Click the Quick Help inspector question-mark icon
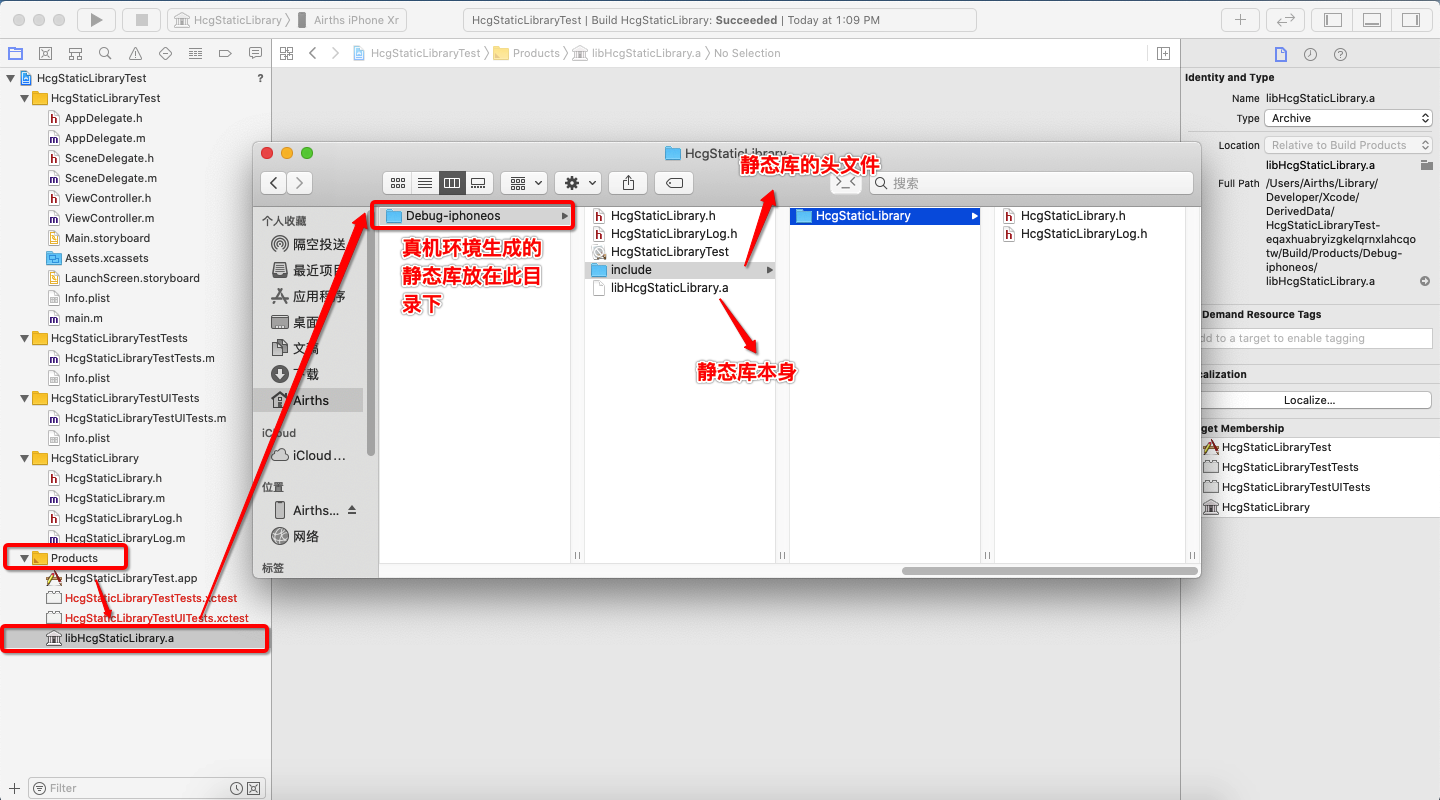Viewport: 1440px width, 800px height. (1340, 54)
